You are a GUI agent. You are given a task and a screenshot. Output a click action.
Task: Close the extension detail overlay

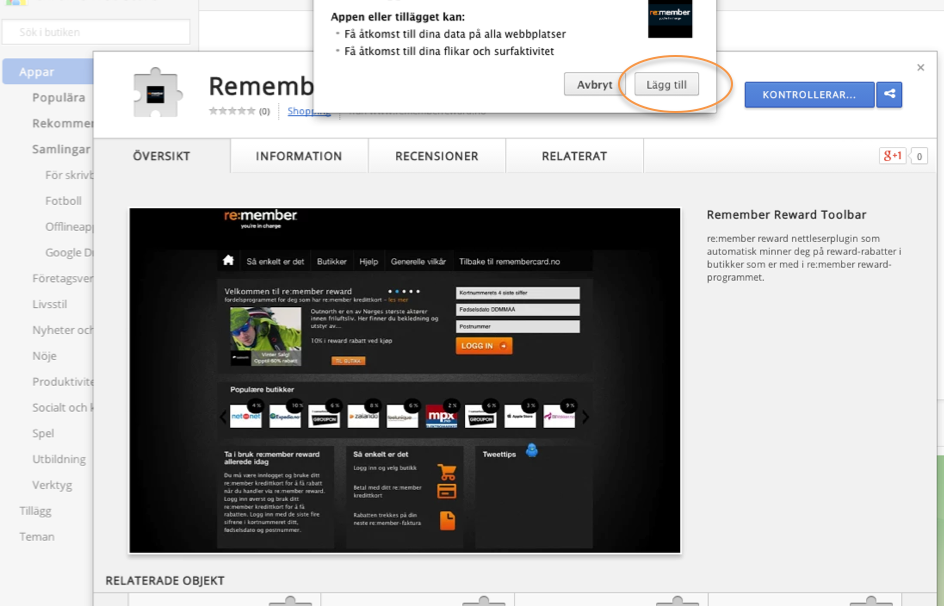click(x=921, y=67)
